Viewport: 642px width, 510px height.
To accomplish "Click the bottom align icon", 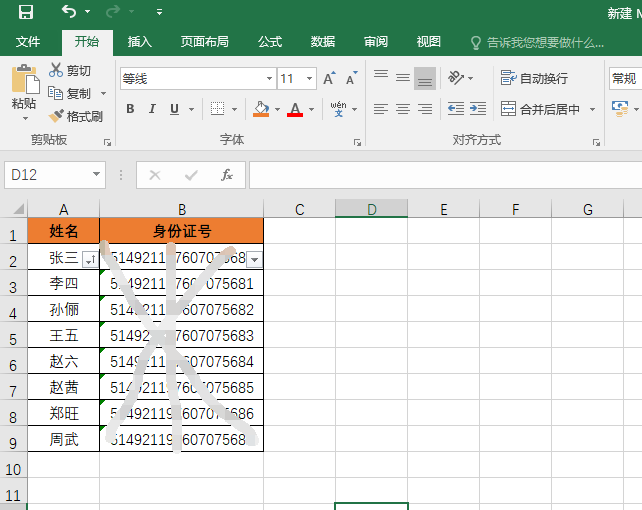I will 425,78.
